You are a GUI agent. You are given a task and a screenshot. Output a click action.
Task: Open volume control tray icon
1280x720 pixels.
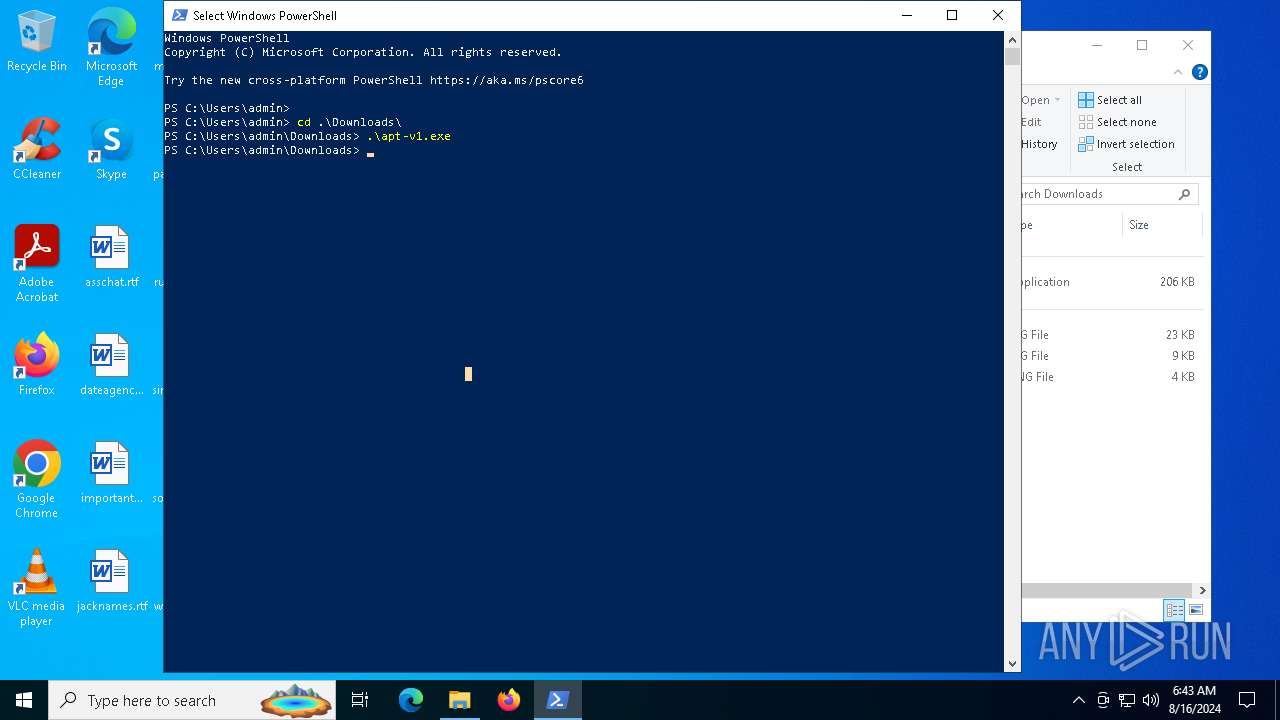[1151, 700]
